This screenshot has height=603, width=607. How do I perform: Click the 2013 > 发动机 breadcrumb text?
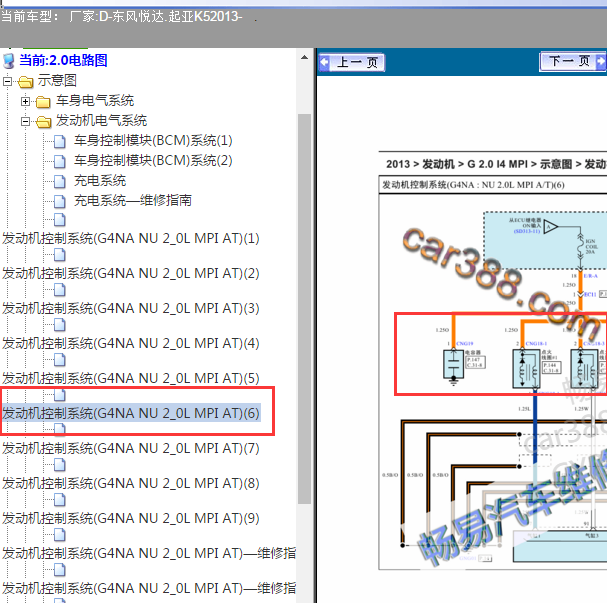pos(420,164)
